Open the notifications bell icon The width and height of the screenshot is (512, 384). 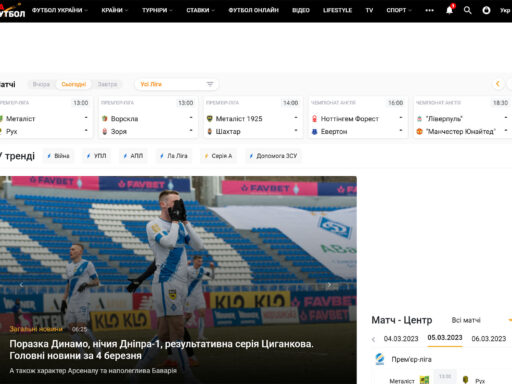(450, 10)
